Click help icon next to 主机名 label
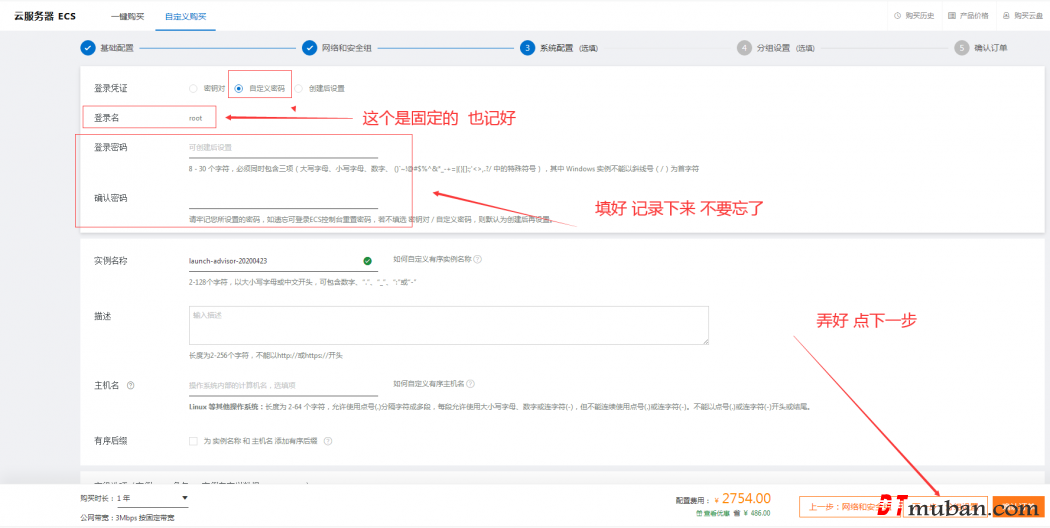Viewport: 1050px width, 528px height. pos(131,385)
